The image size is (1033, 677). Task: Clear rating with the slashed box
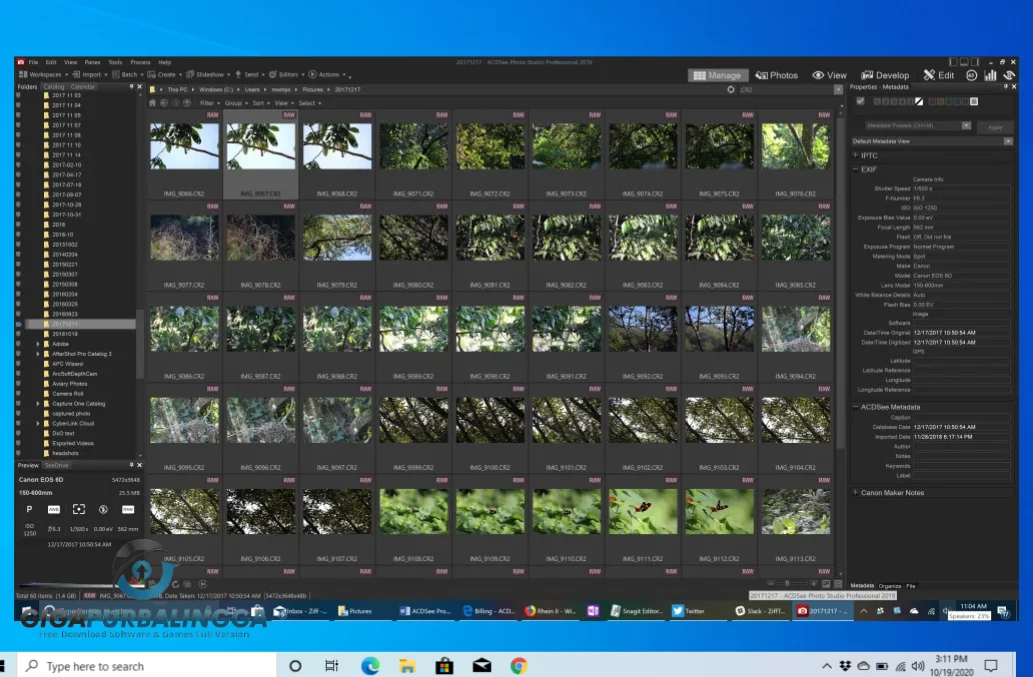pos(919,101)
